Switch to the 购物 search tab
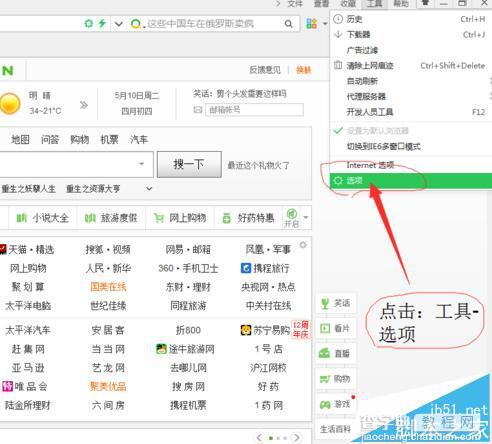 tap(80, 139)
